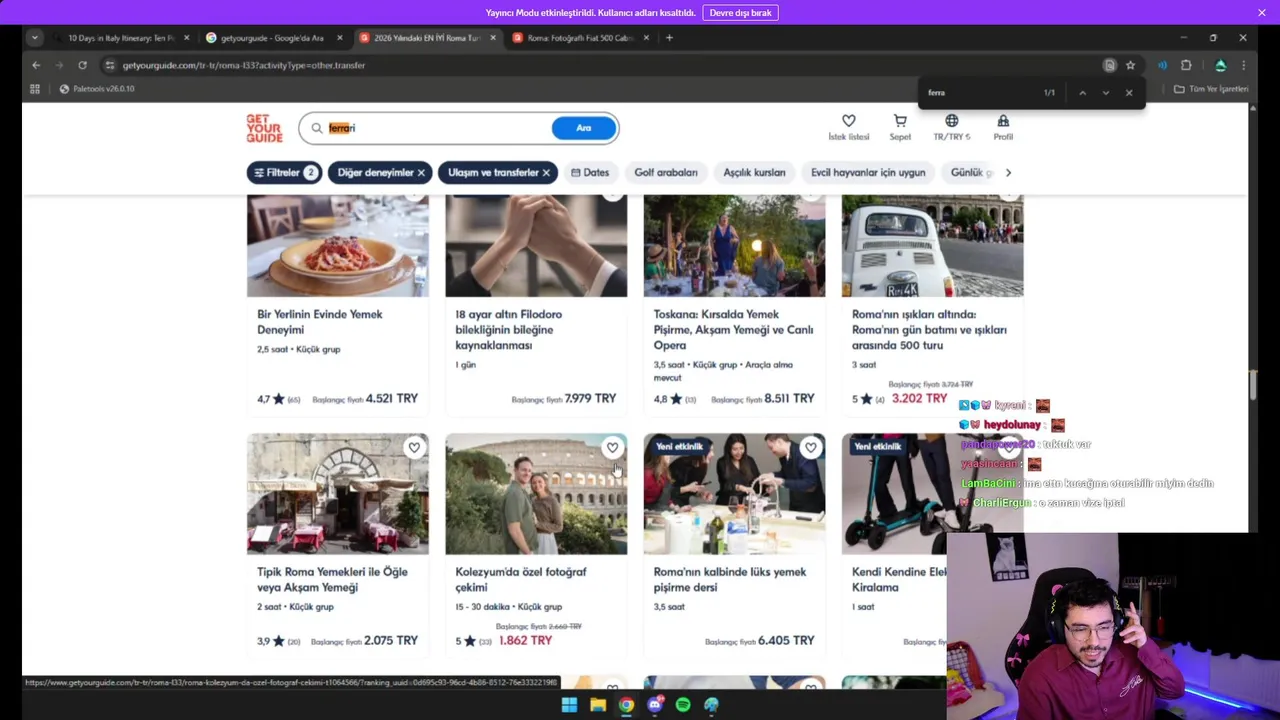Open the Fiat 500 tour image
Viewport: 1280px width, 720px height.
pyautogui.click(x=932, y=246)
